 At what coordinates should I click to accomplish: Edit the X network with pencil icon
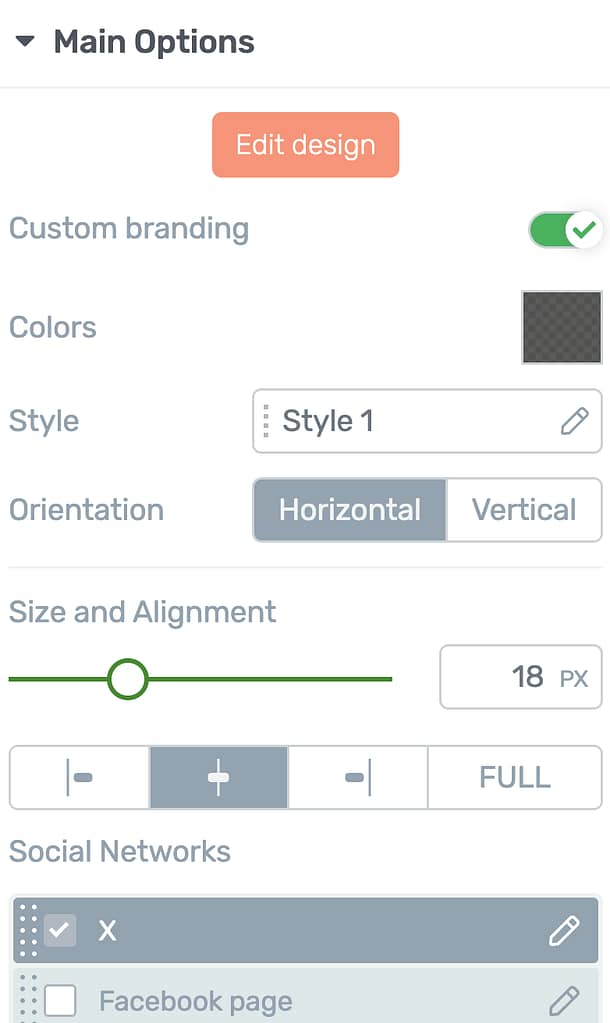[564, 931]
